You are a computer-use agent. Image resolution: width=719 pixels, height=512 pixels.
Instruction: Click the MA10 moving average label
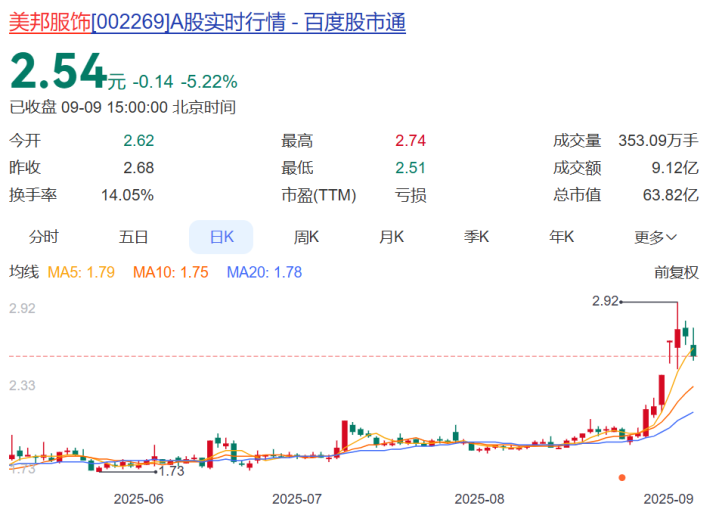(171, 272)
